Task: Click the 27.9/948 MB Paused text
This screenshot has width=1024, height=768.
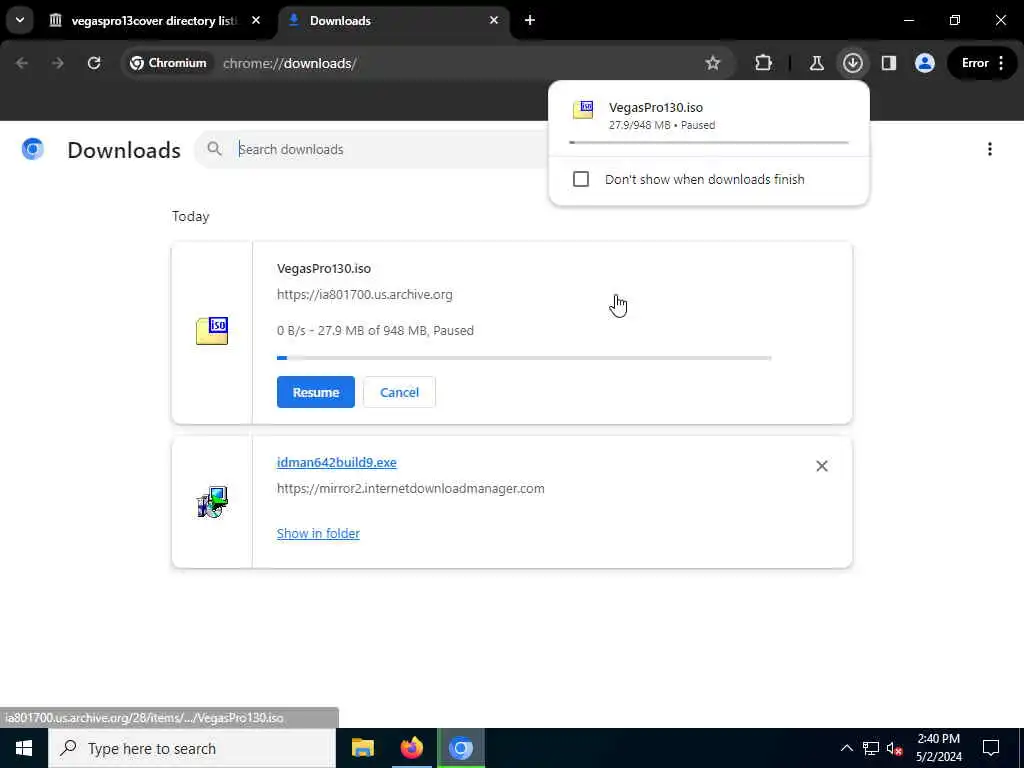Action: [x=662, y=125]
